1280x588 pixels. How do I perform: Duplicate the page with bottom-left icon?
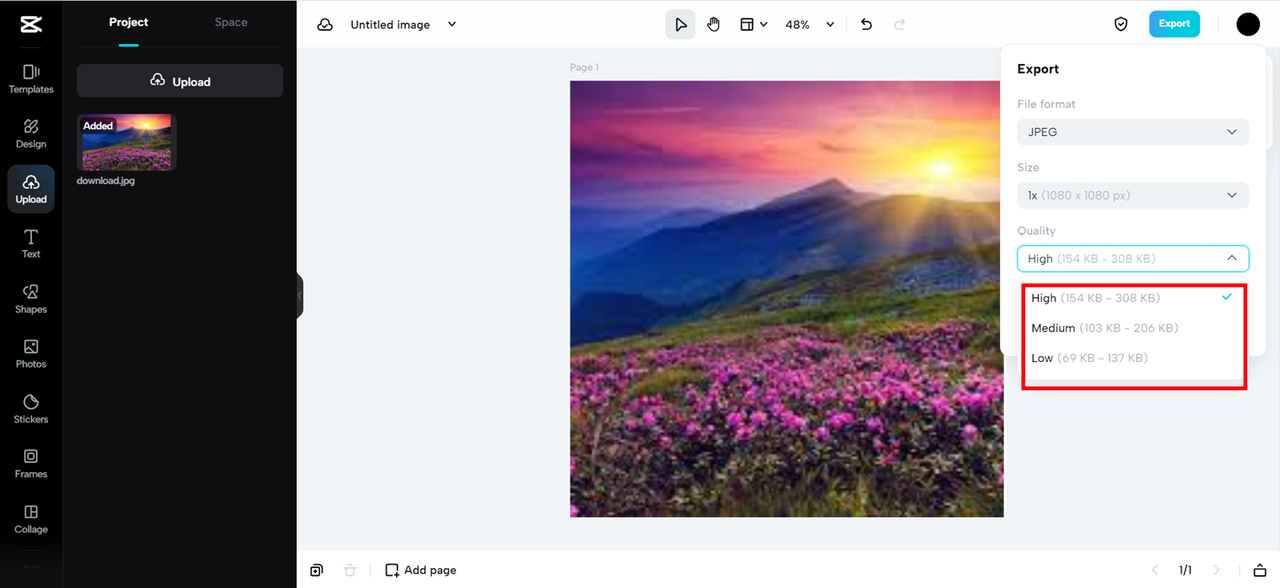coord(317,570)
